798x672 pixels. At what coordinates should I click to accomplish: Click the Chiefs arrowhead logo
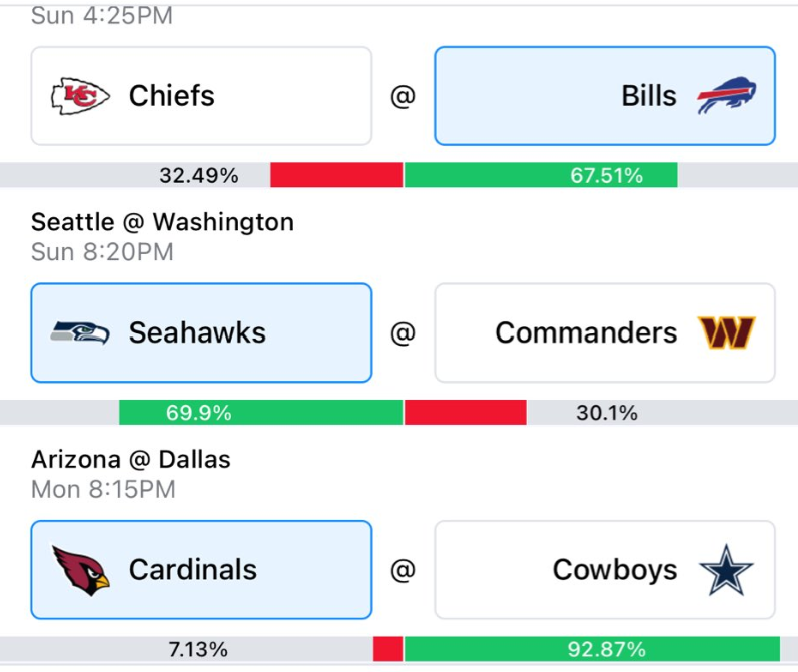80,96
